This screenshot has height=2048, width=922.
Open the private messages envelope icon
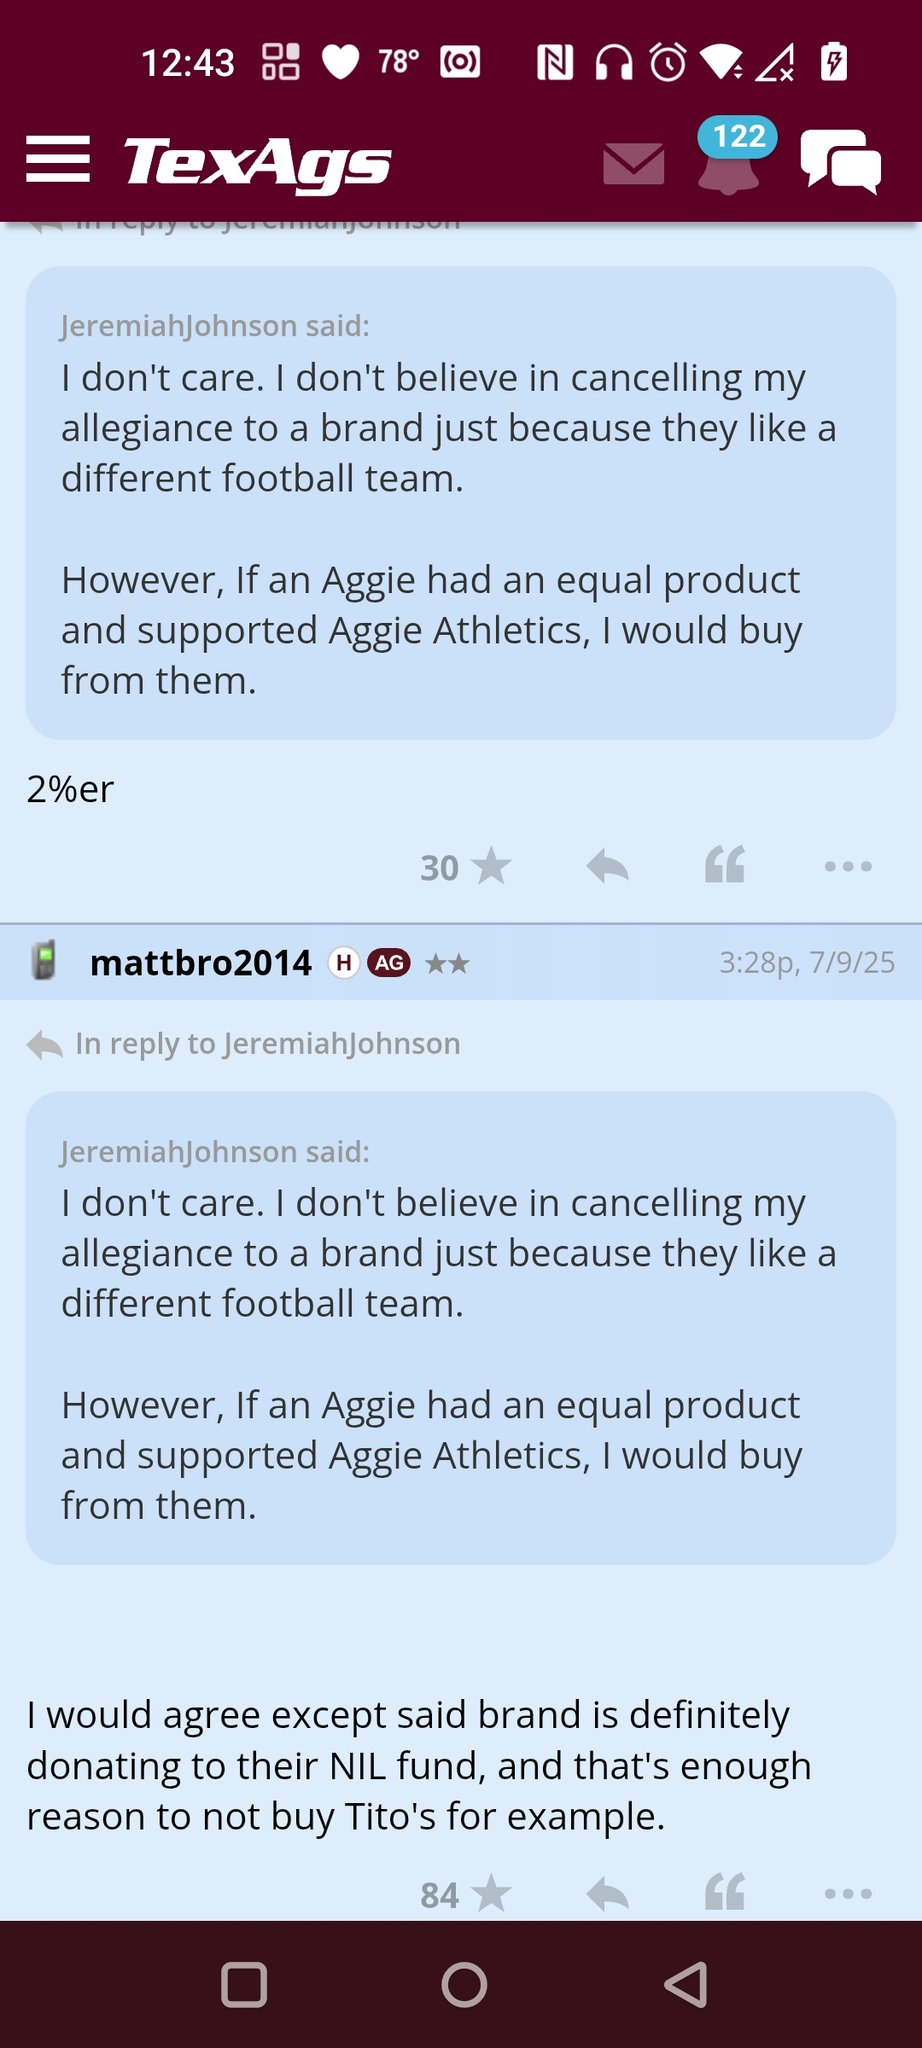[634, 164]
